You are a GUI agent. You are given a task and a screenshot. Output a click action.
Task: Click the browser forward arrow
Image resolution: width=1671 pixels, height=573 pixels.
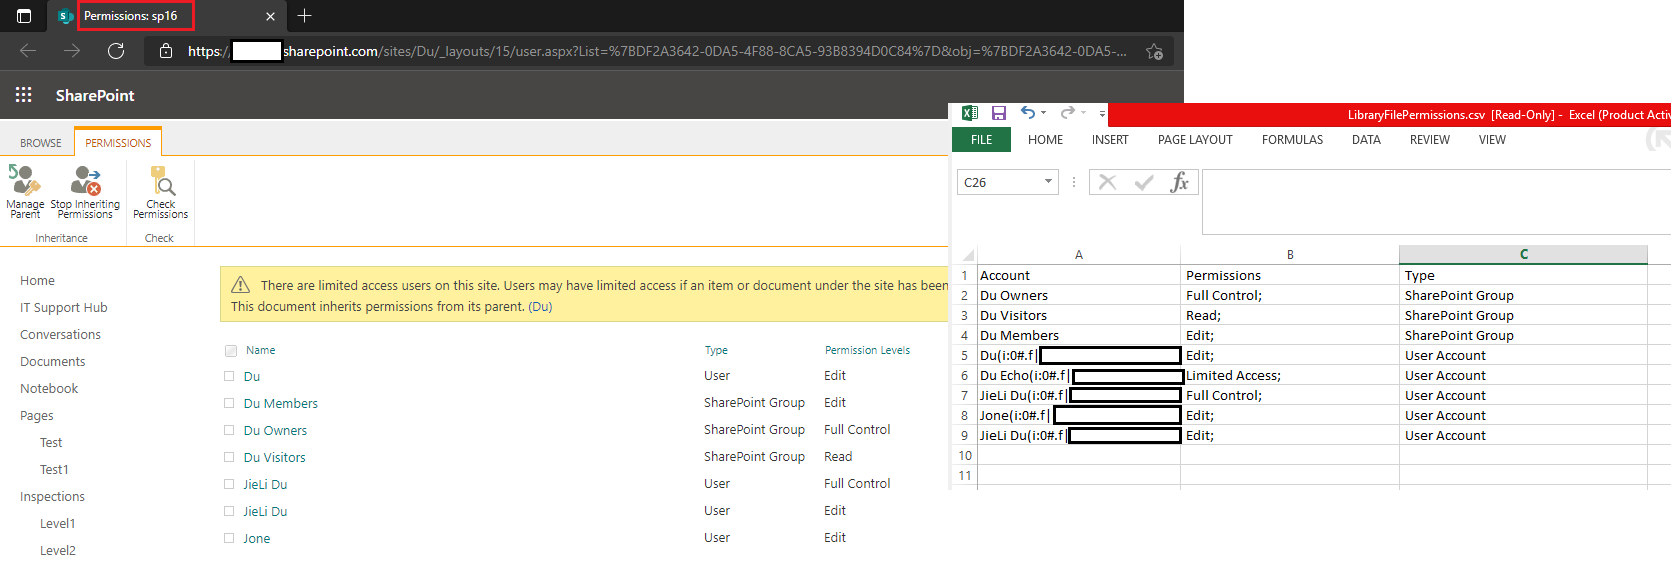coord(72,51)
